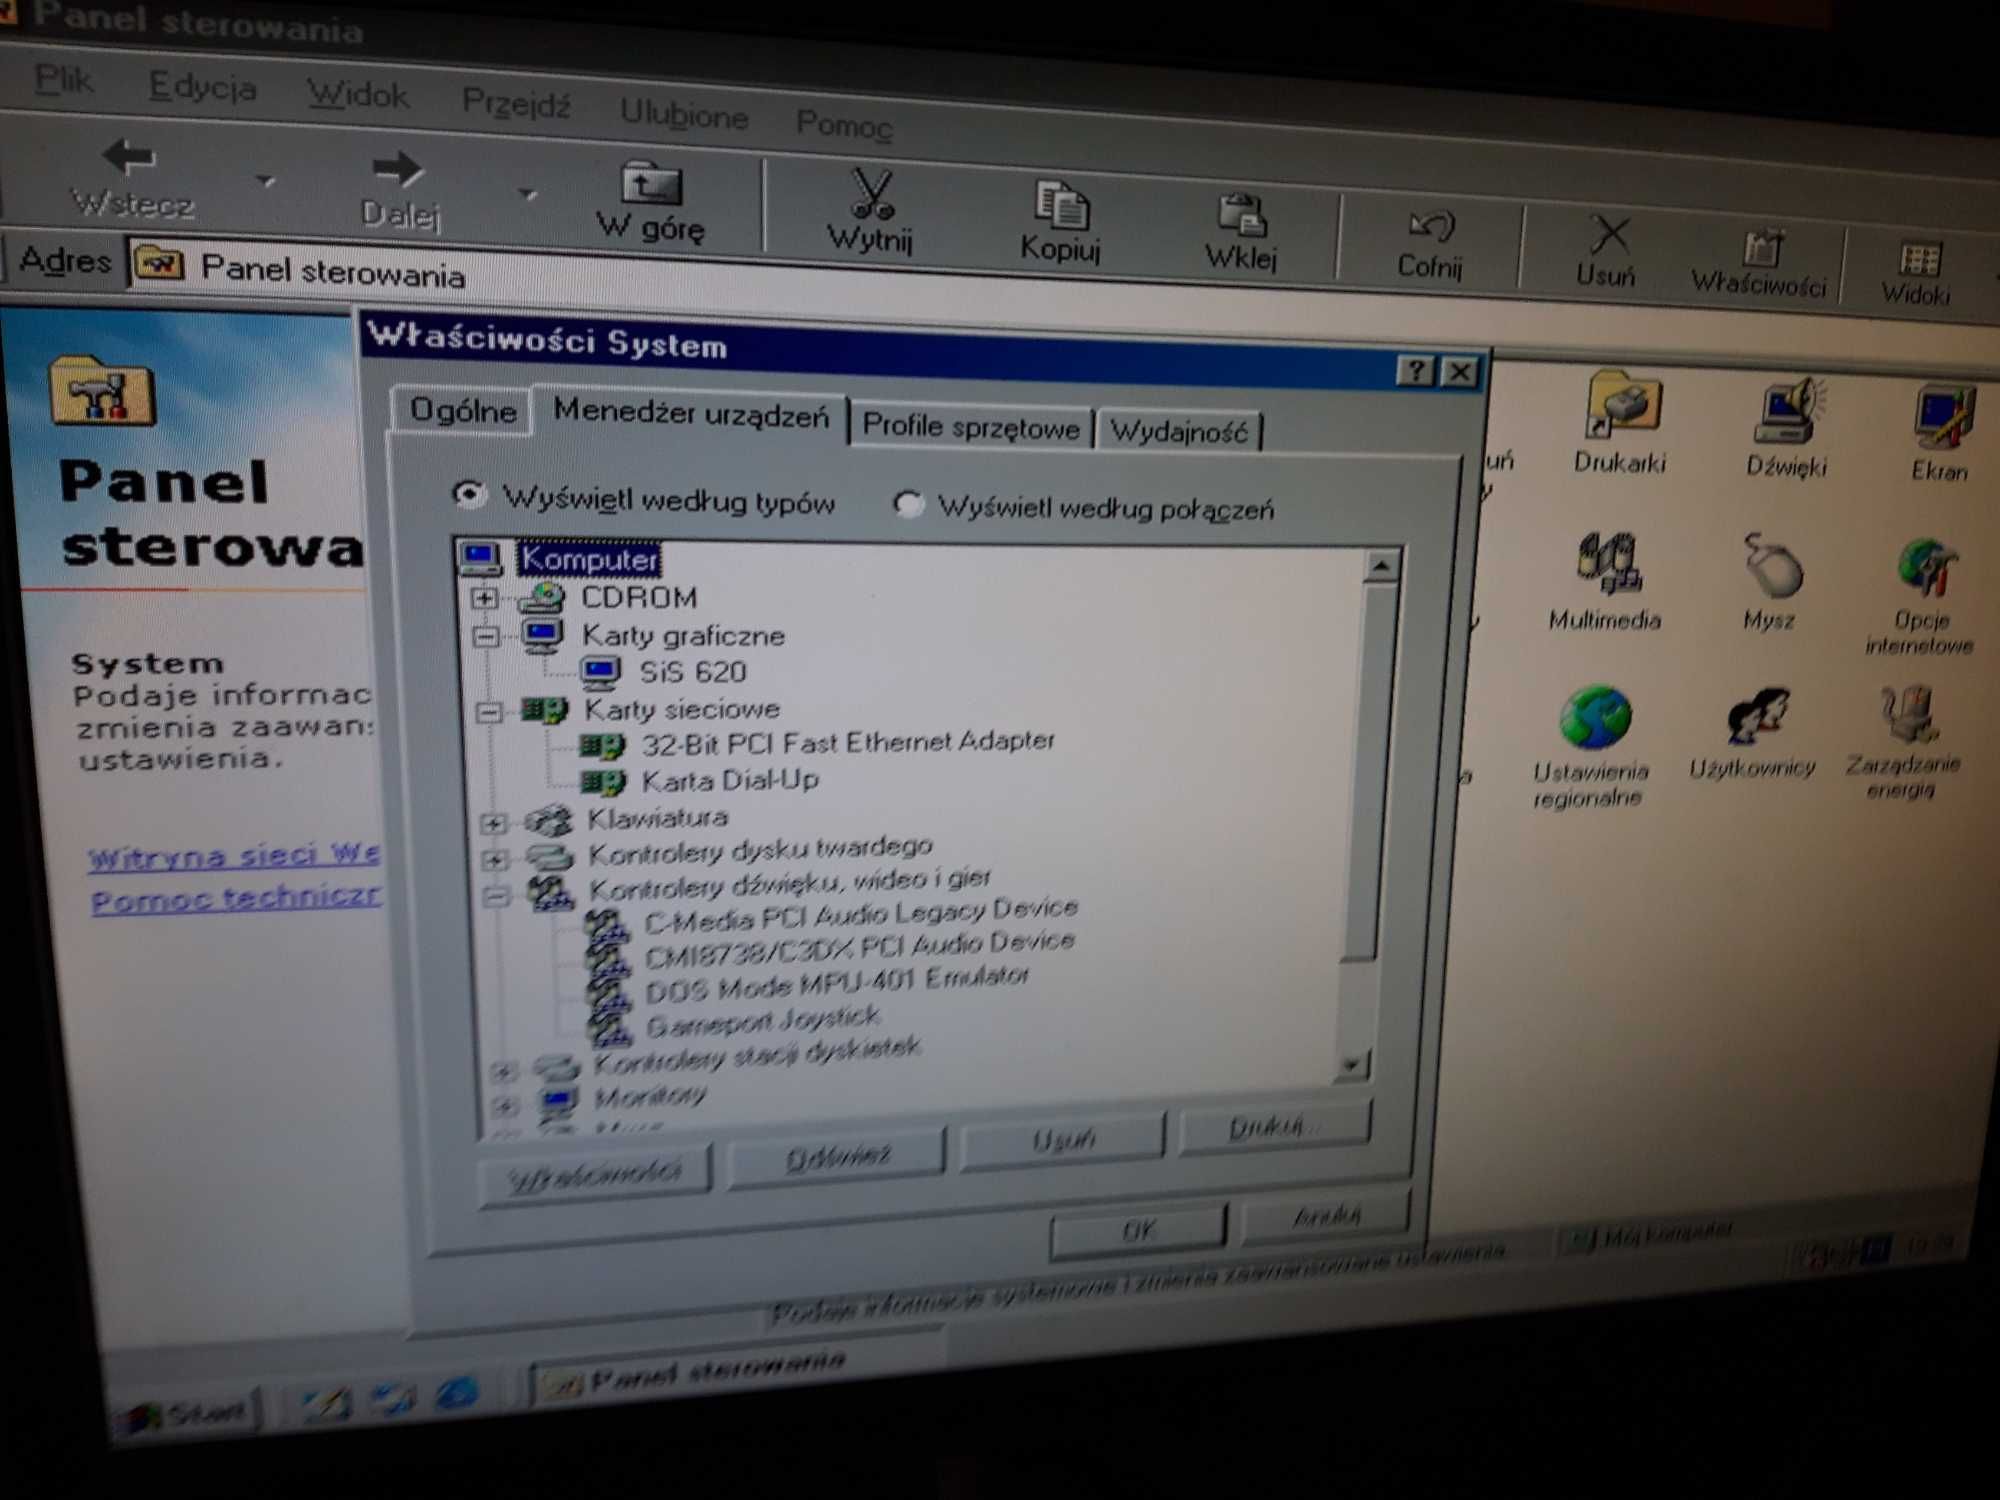Click the Usuń button in dialog

(1063, 1139)
